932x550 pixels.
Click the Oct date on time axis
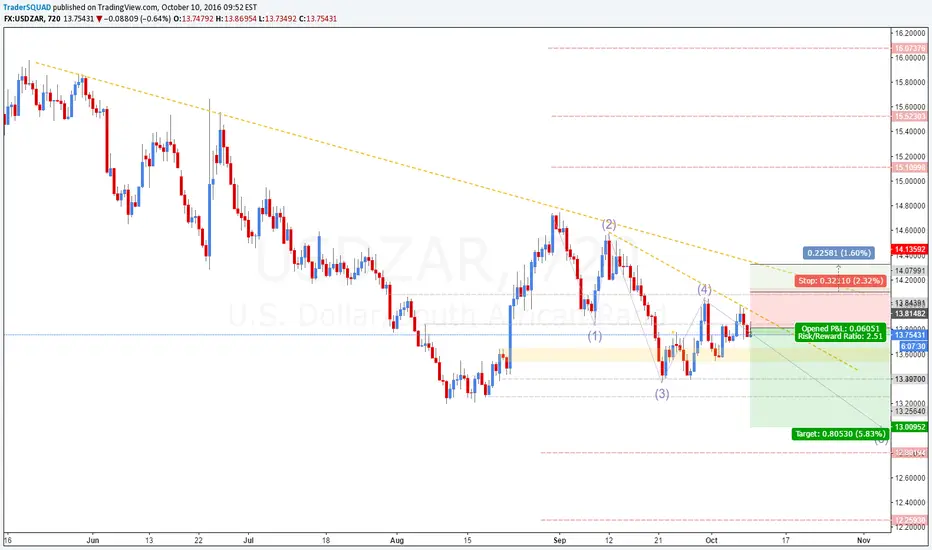click(711, 540)
